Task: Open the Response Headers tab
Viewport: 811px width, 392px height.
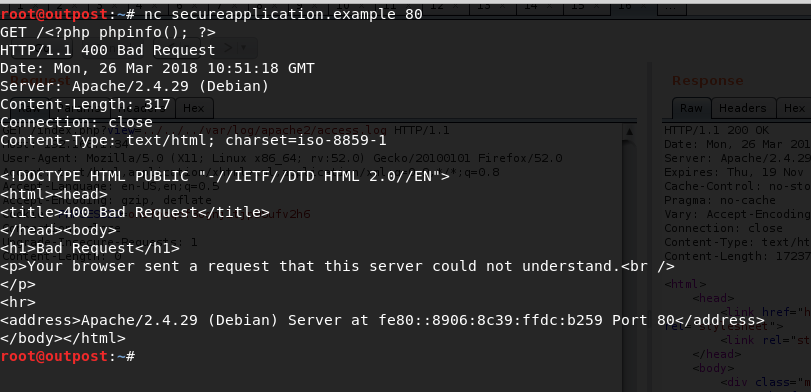Action: point(742,108)
